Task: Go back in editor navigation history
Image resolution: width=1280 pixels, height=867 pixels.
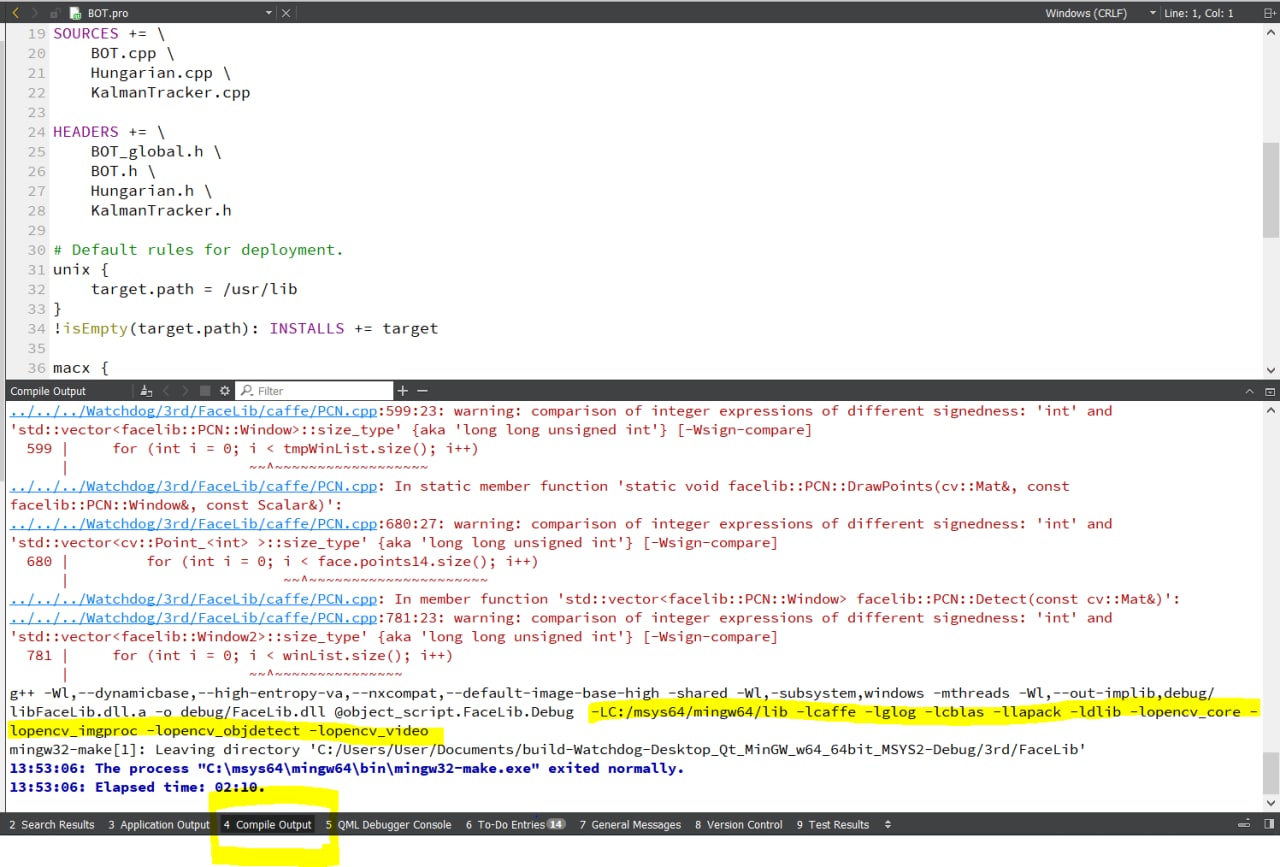Action: pos(15,13)
